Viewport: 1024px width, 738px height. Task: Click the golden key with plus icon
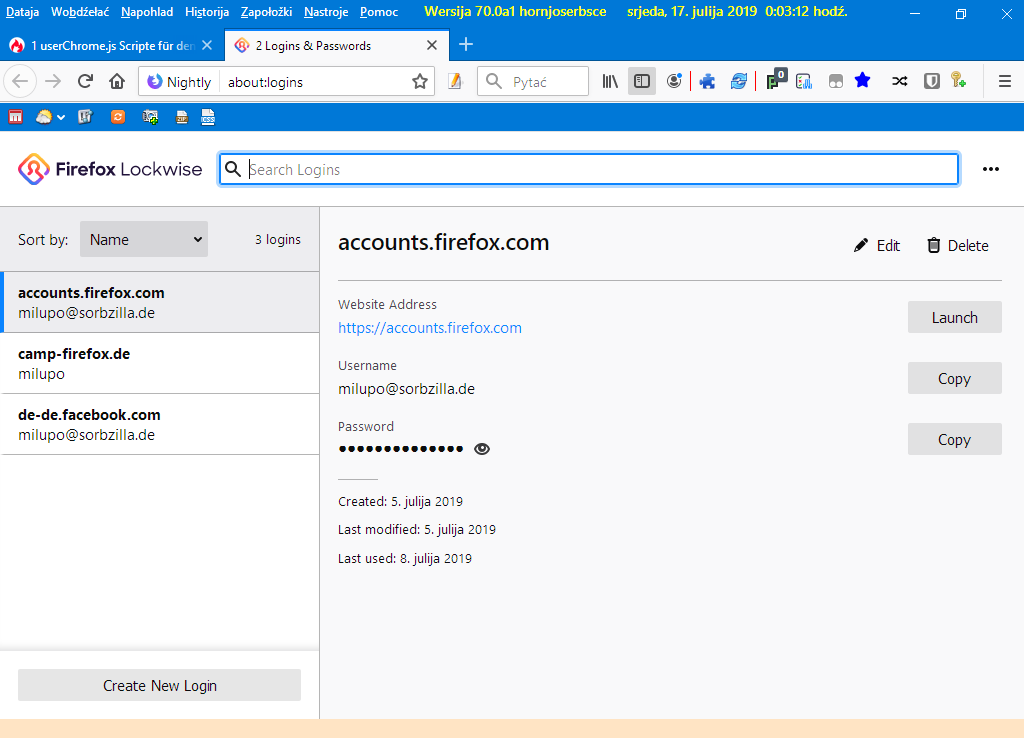tap(959, 80)
